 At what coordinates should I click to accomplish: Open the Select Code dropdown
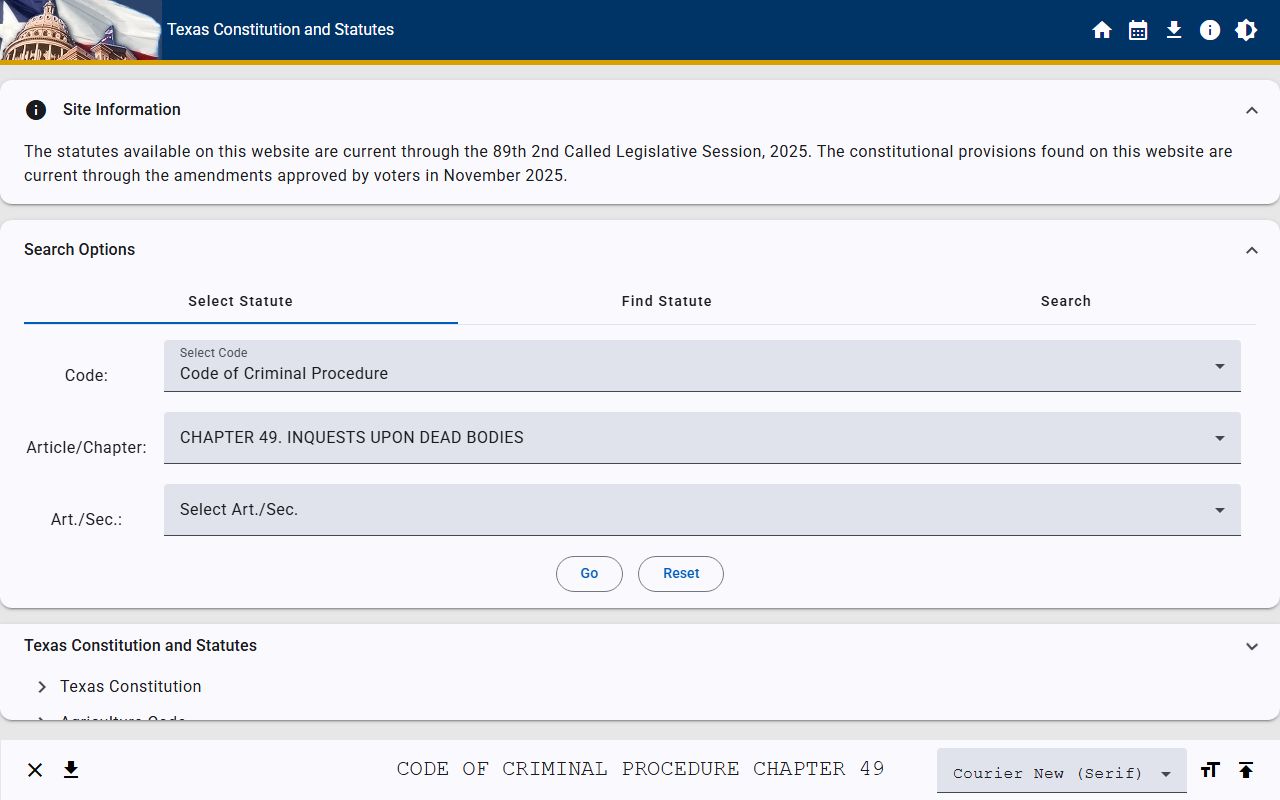(702, 366)
